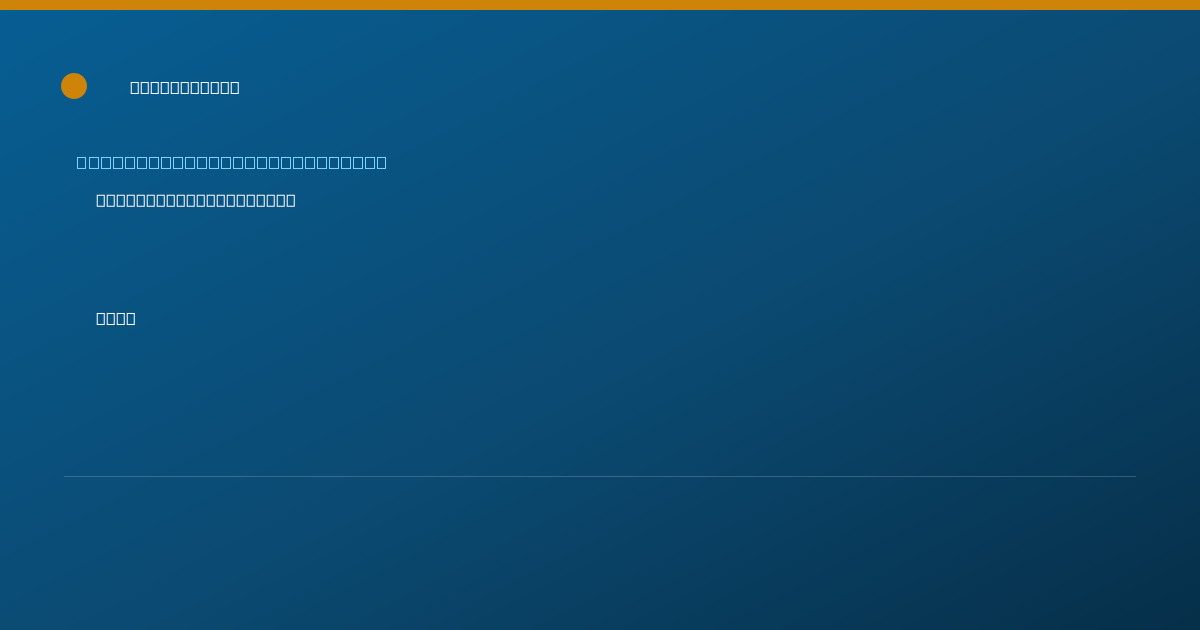Click the blue-colored title line

pos(232,162)
